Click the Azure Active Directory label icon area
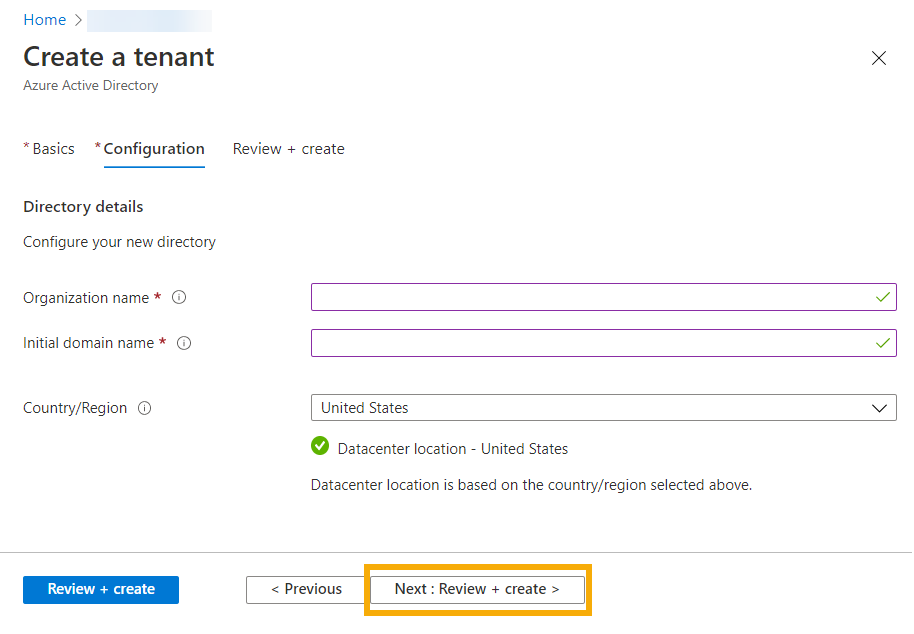 pos(90,85)
